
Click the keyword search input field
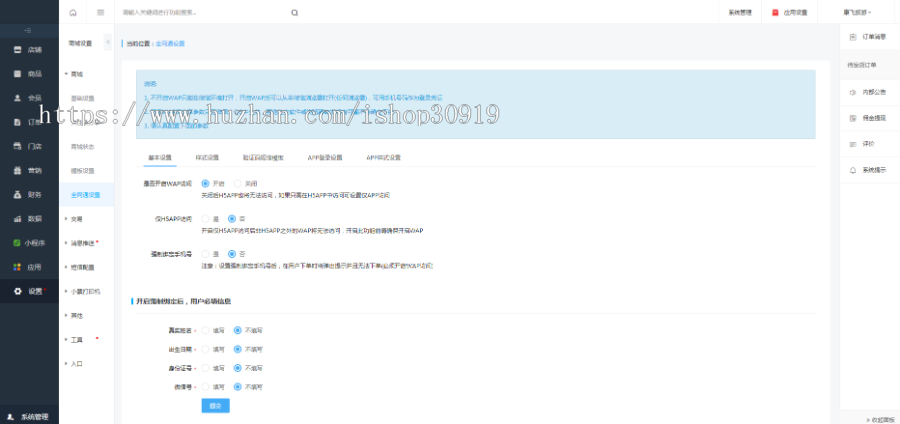(x=205, y=12)
